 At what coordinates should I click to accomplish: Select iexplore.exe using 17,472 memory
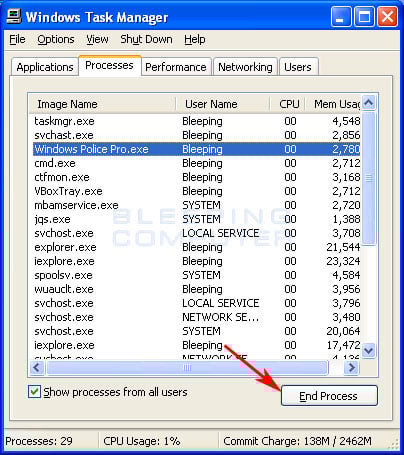197,345
